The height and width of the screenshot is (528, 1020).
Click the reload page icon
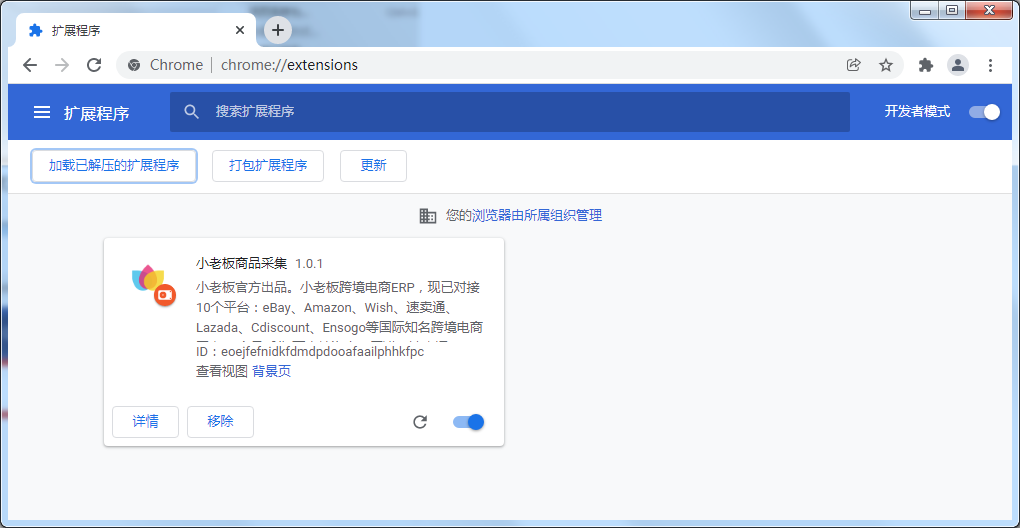click(x=94, y=65)
